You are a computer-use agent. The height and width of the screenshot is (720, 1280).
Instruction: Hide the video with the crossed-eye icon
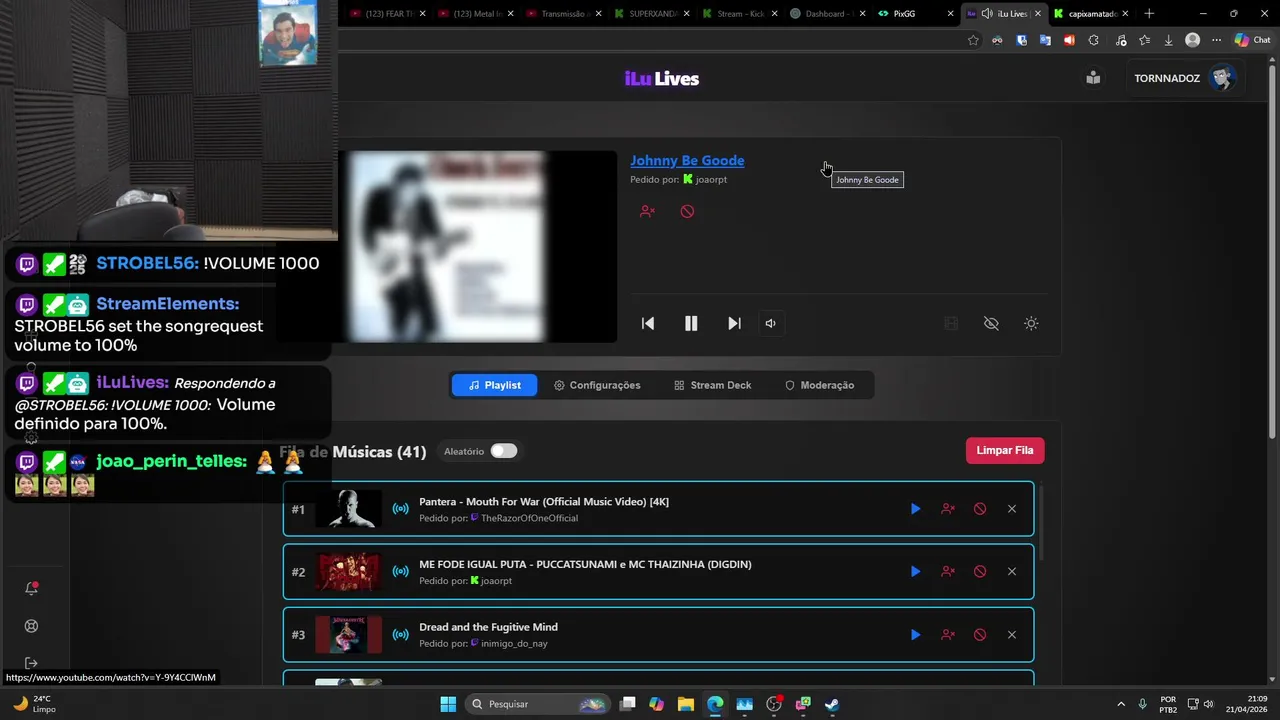(x=991, y=323)
